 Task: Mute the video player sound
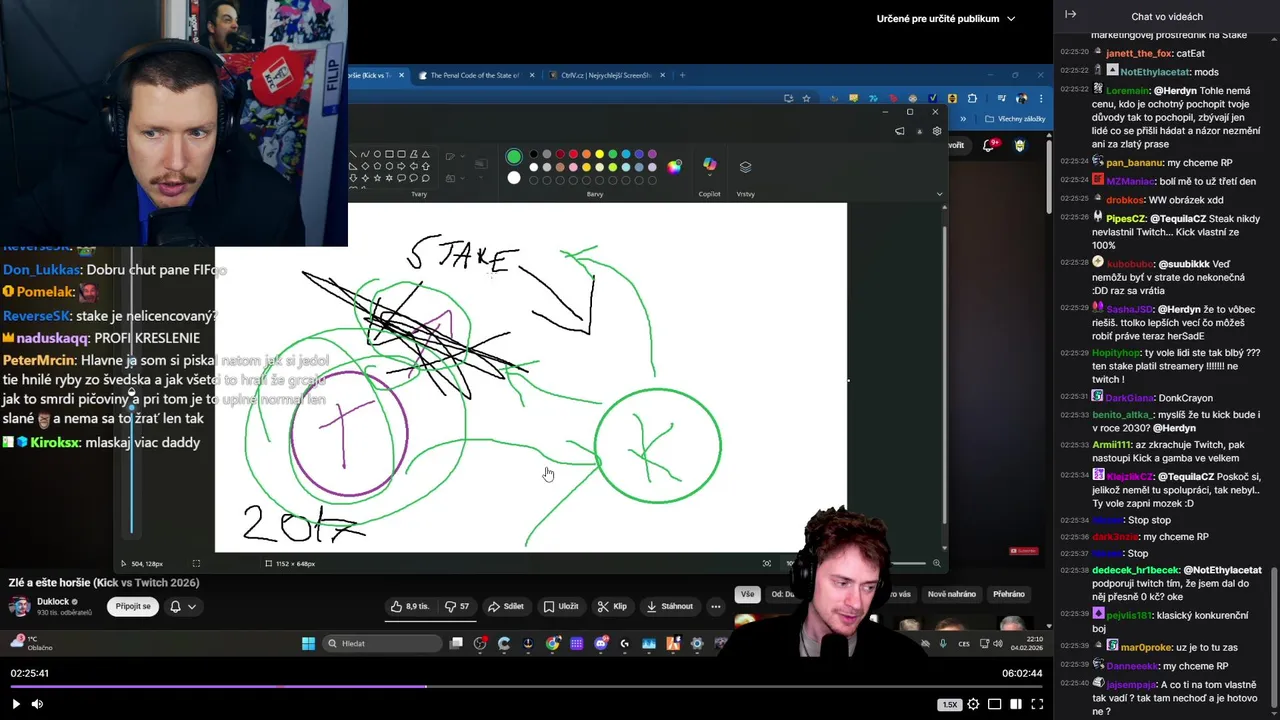pyautogui.click(x=37, y=704)
